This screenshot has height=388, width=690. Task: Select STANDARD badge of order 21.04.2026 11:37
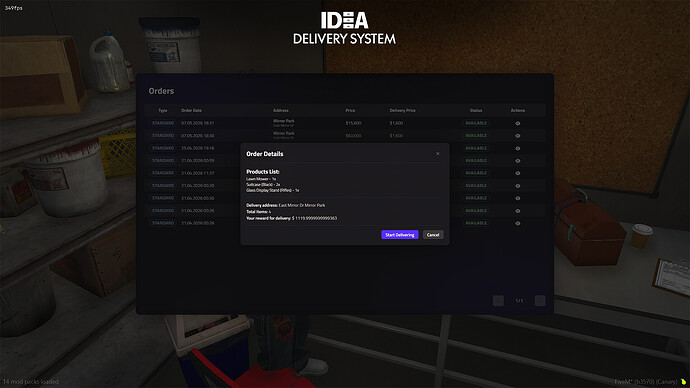click(x=163, y=173)
